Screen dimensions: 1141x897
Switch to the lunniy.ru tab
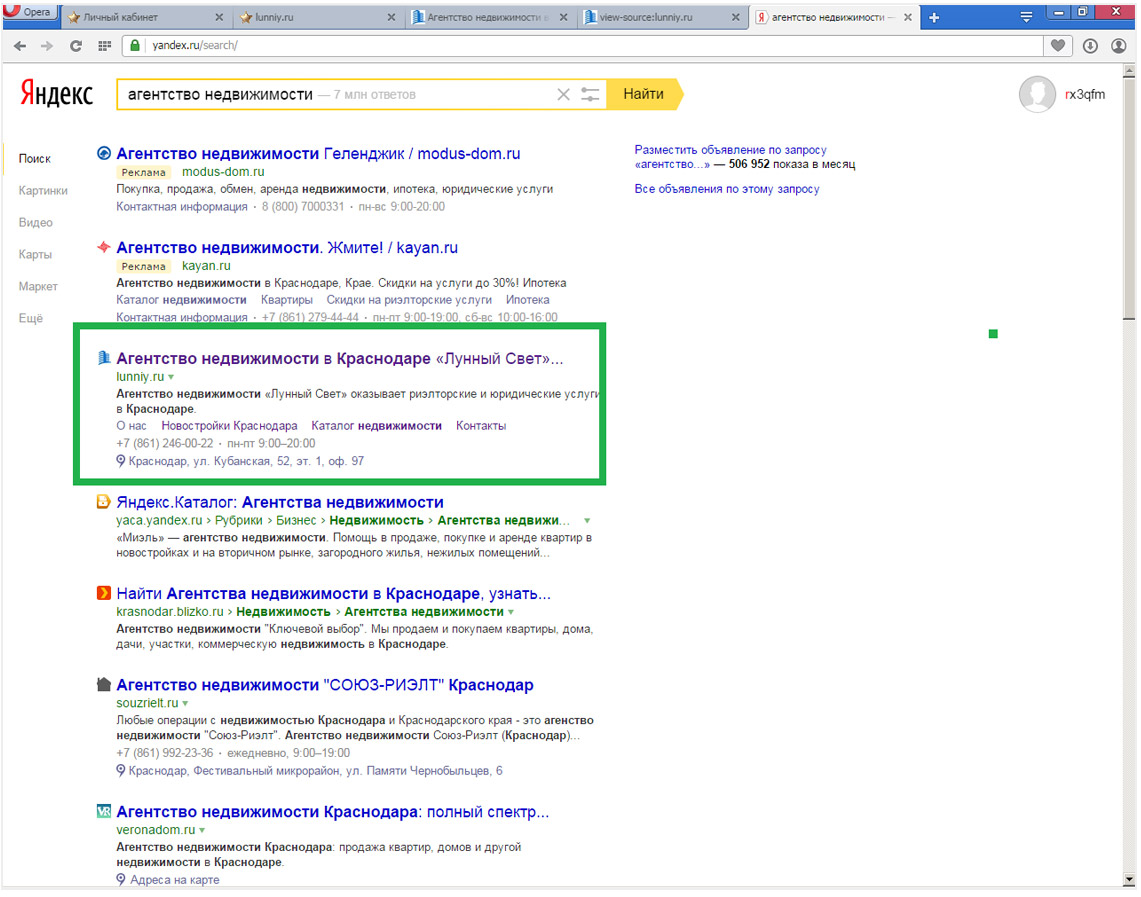point(319,17)
